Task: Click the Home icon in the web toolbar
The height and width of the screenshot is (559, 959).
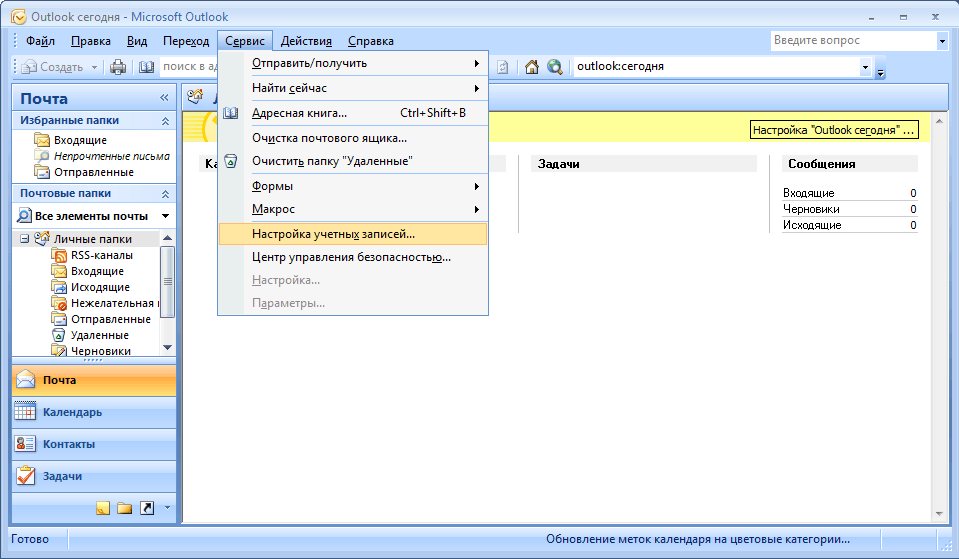Action: pos(532,67)
